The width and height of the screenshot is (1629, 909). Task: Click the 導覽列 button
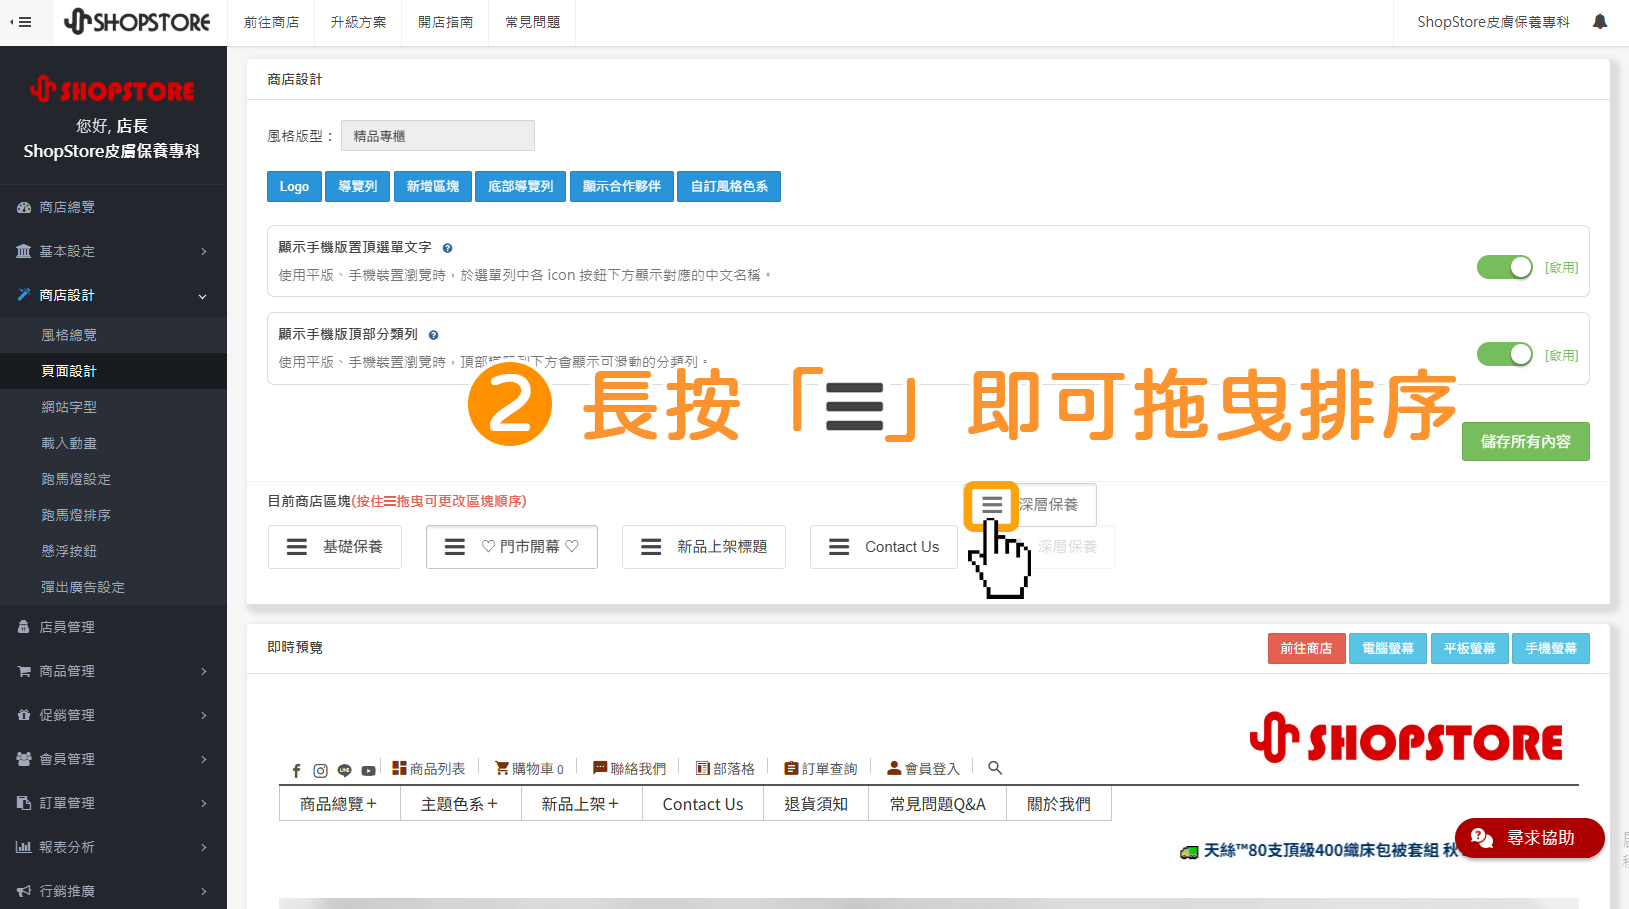[357, 187]
